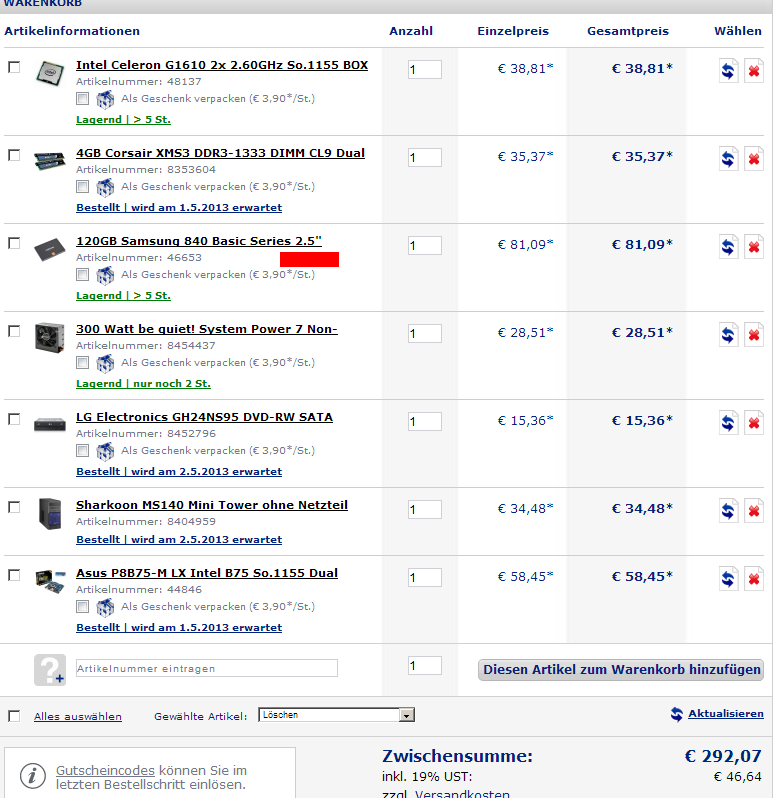Click gift box icon under Corsair XMS3
777x798 pixels.
coord(105,187)
